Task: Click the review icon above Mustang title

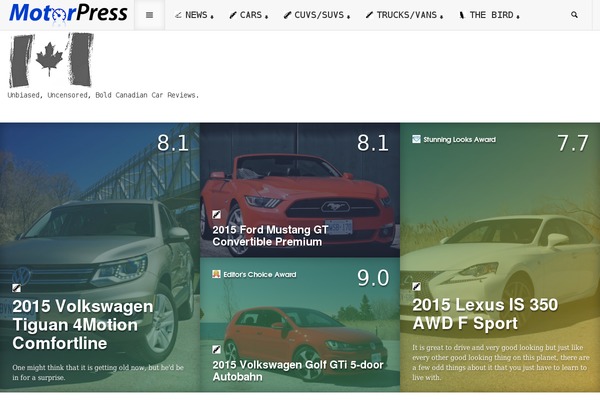Action: (x=216, y=214)
